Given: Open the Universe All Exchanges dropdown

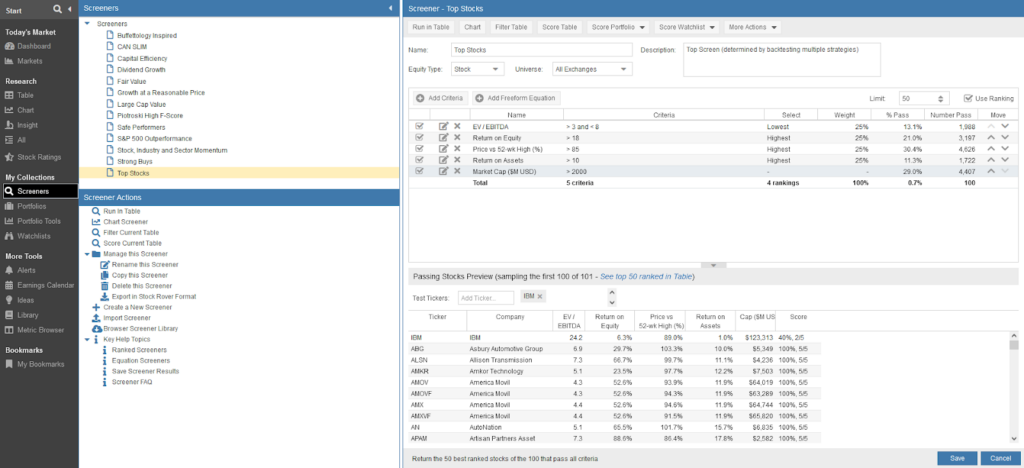Looking at the screenshot, I should click(x=591, y=69).
